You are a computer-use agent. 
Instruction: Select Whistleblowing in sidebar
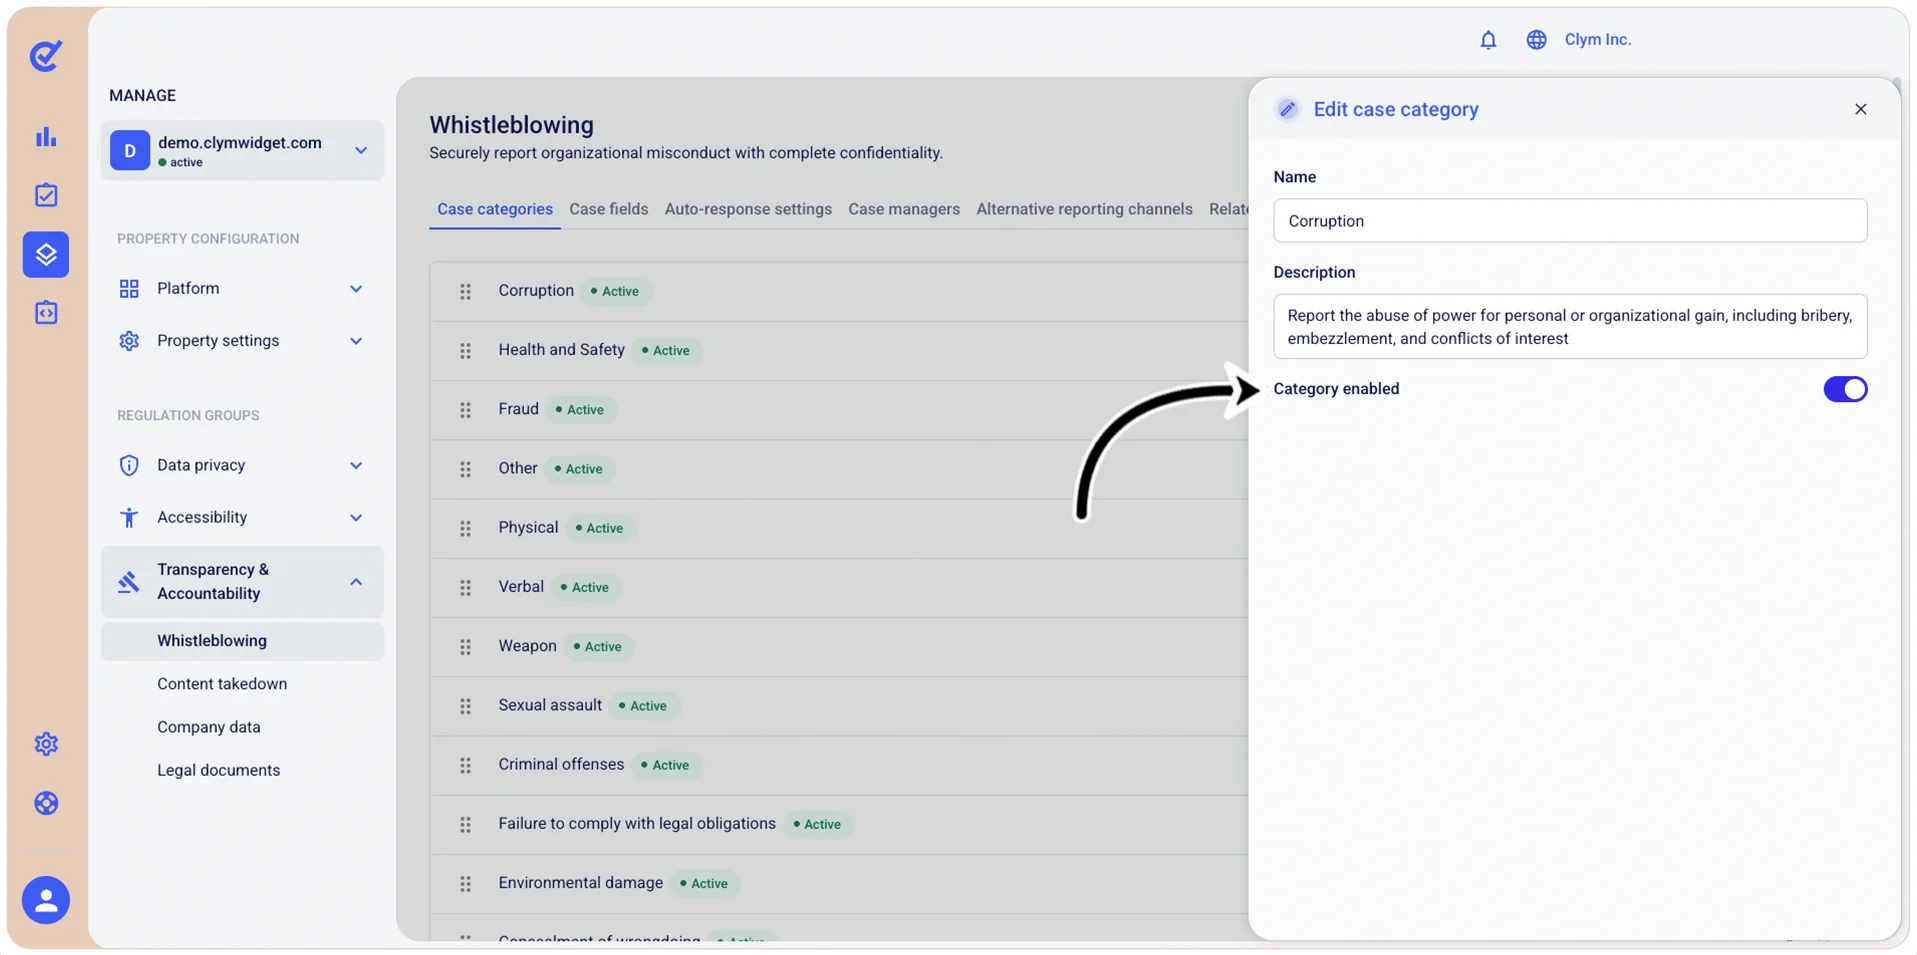pos(242,641)
